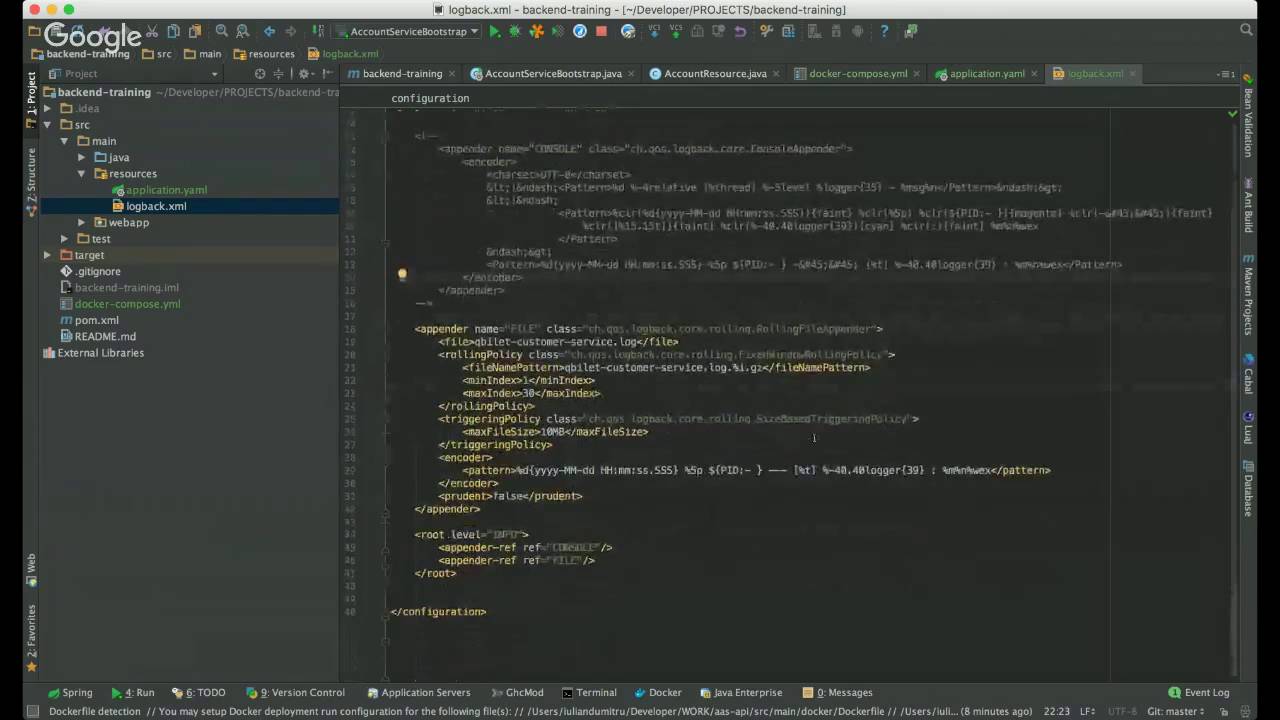Click the search everywhere magnifier icon
This screenshot has width=1280, height=720.
pos(1246,30)
